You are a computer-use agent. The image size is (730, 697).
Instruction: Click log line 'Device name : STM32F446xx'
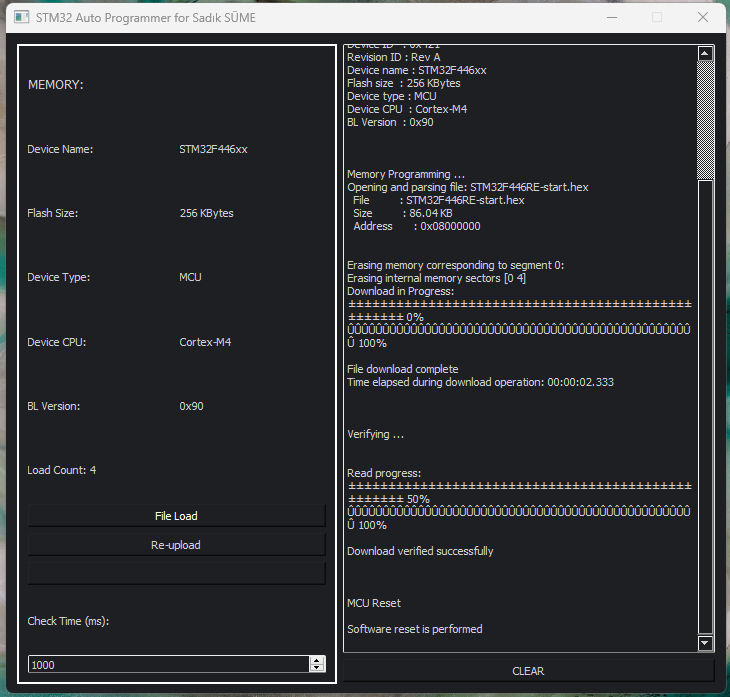tap(417, 70)
